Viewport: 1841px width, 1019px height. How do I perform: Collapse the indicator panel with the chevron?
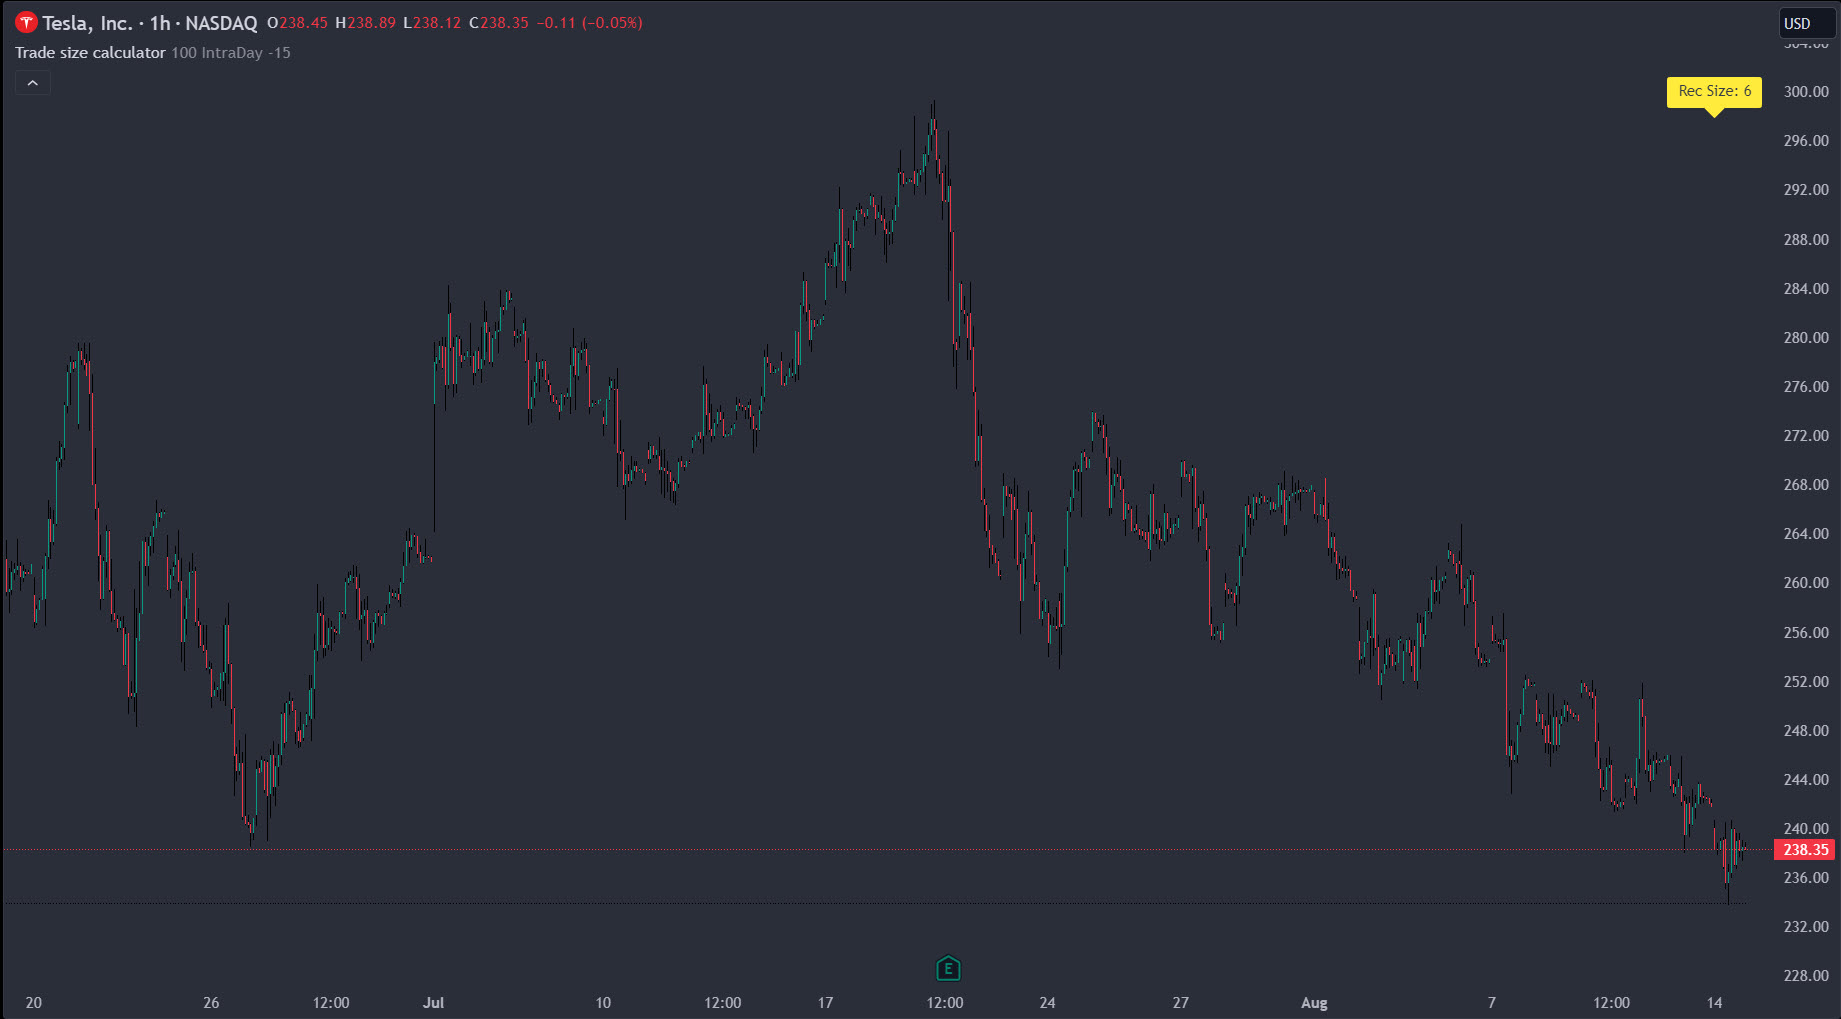click(33, 82)
